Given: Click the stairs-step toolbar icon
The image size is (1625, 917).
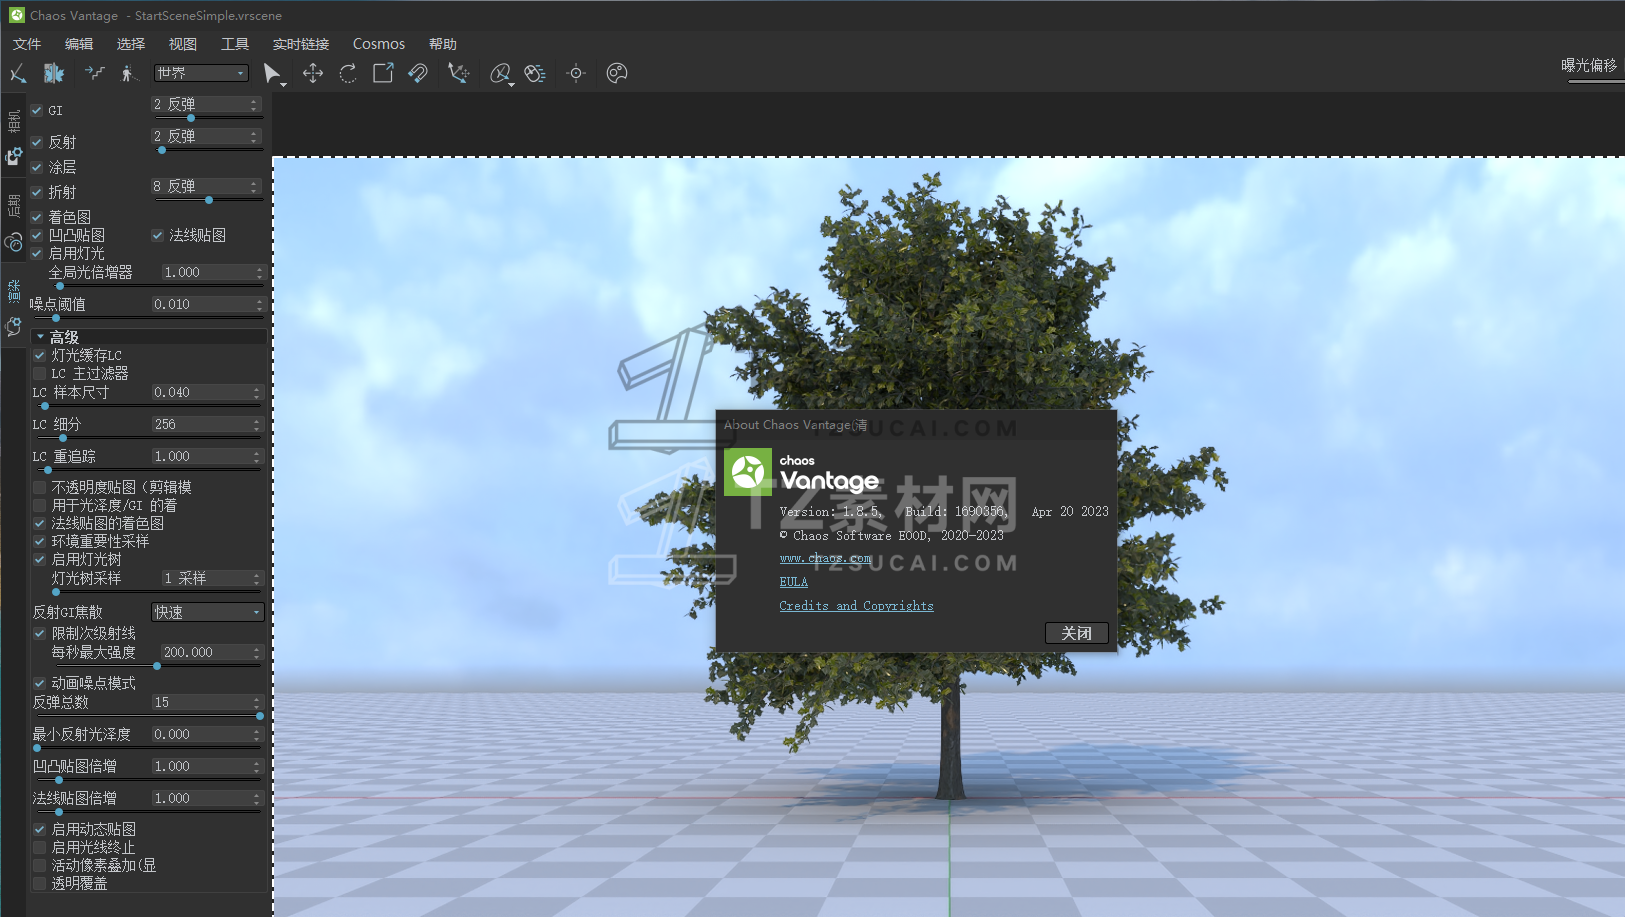Looking at the screenshot, I should tap(94, 73).
